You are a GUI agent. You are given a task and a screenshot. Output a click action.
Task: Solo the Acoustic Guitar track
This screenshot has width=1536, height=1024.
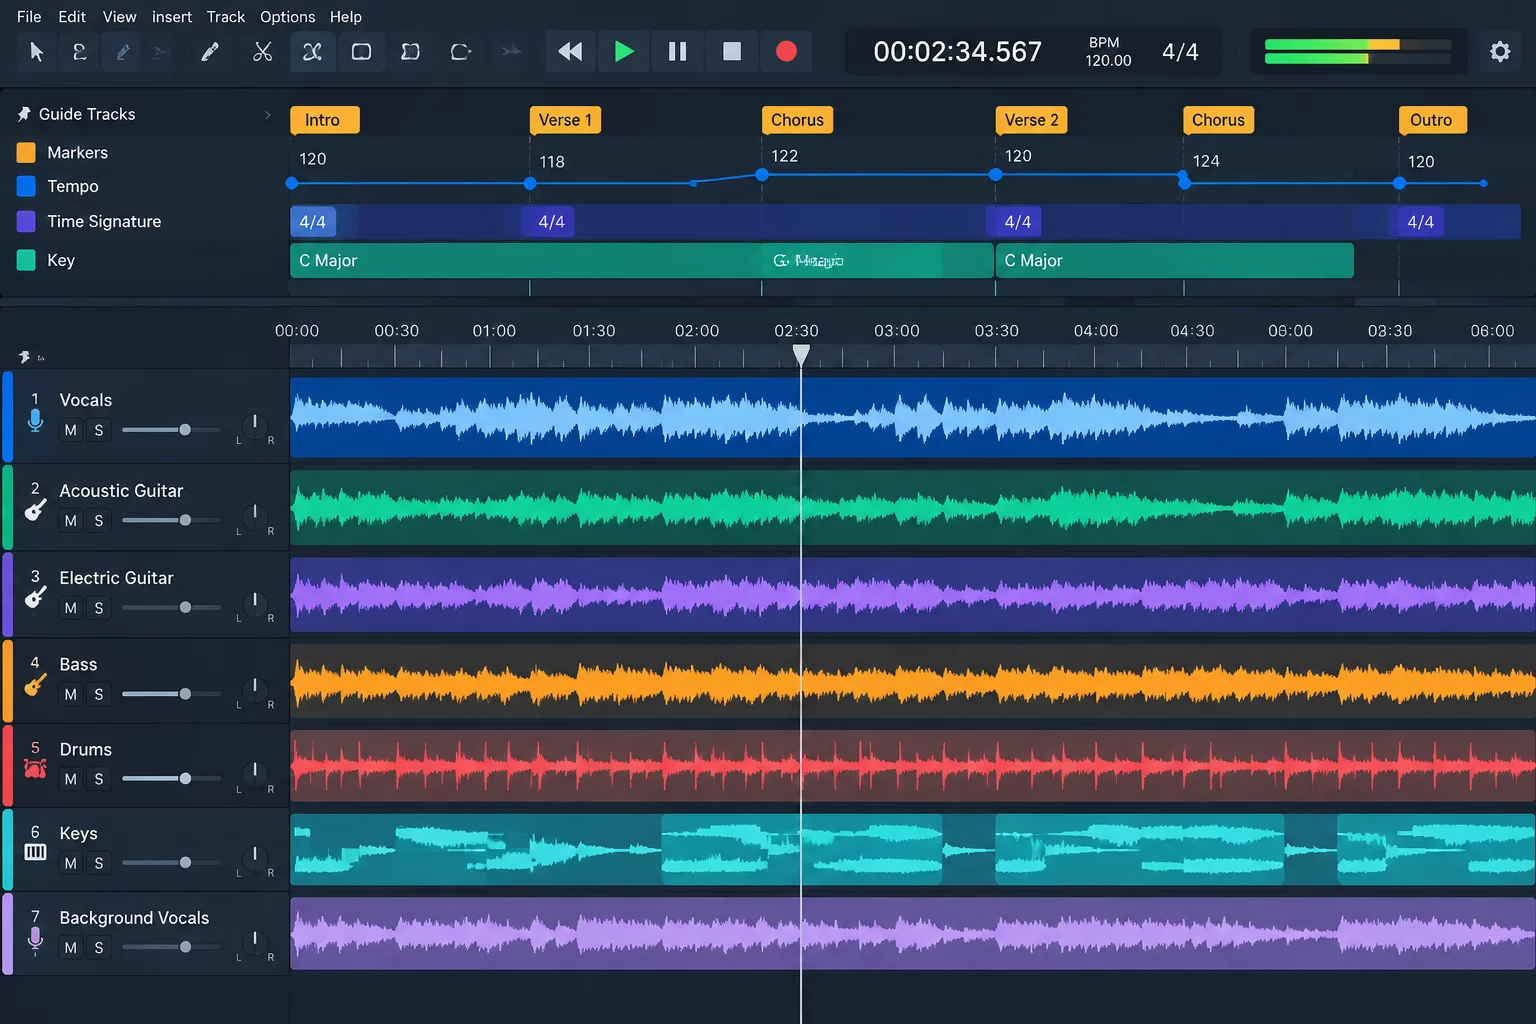click(x=98, y=520)
